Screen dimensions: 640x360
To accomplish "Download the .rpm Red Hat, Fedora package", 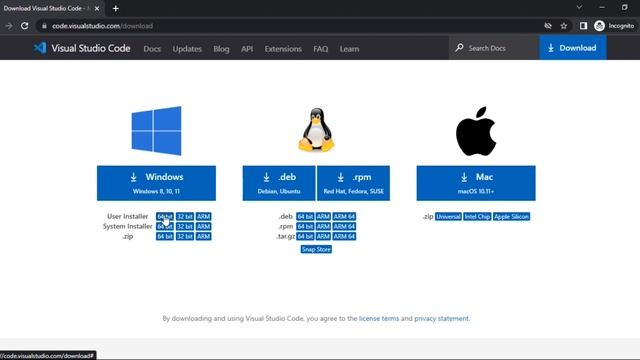I will 353,183.
